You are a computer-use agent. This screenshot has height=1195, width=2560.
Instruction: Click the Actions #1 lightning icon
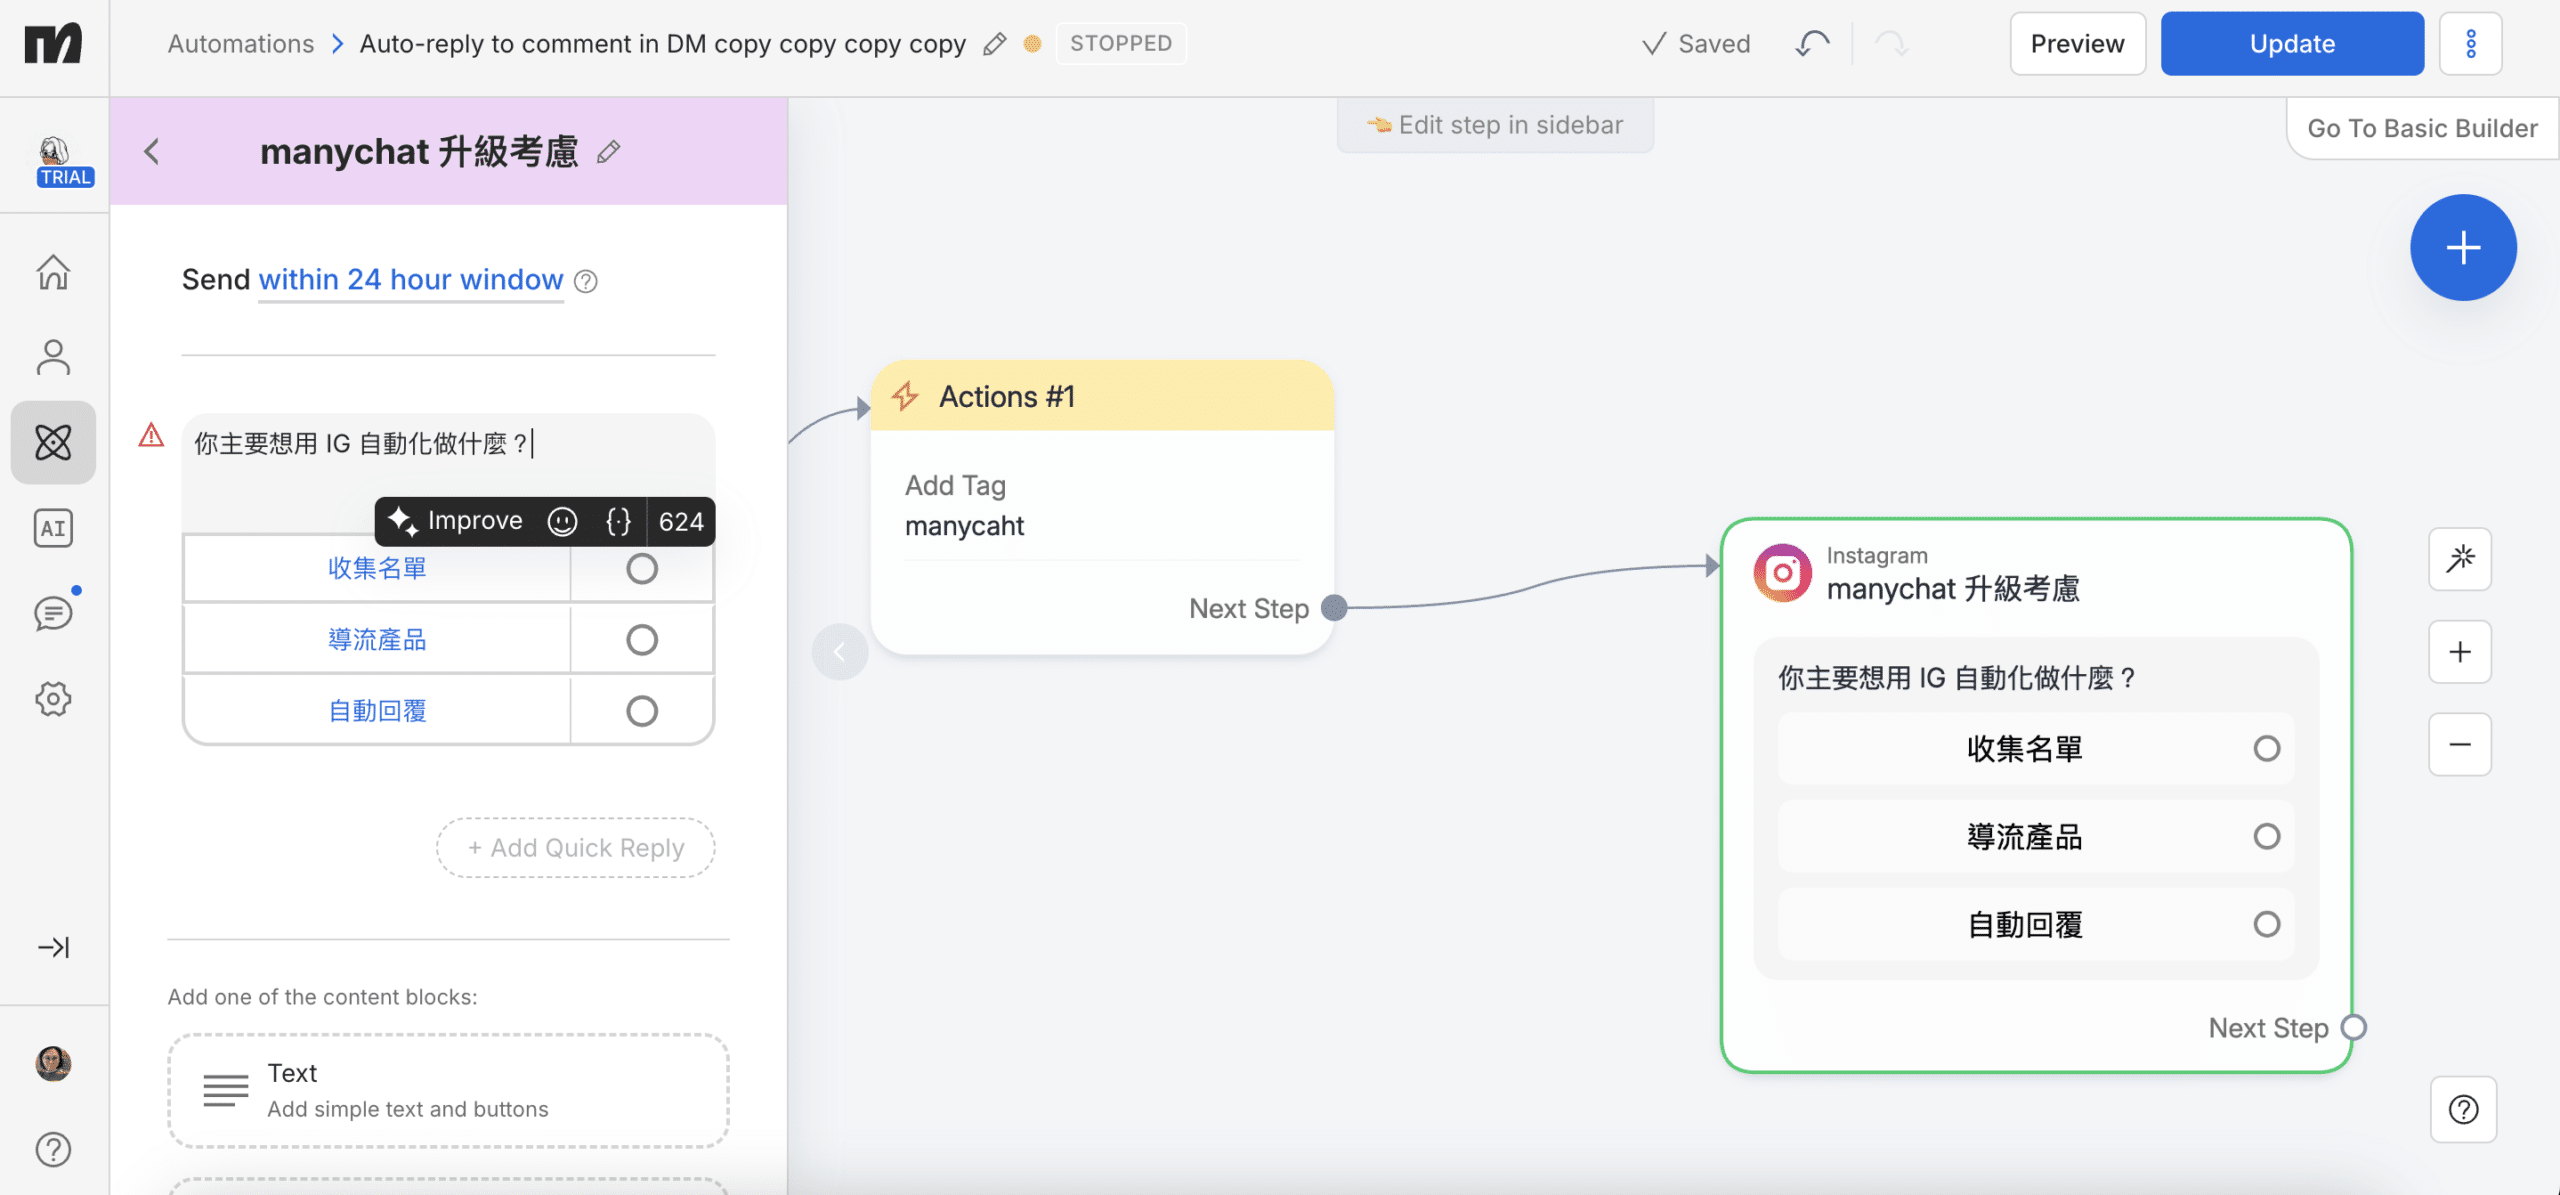(905, 396)
